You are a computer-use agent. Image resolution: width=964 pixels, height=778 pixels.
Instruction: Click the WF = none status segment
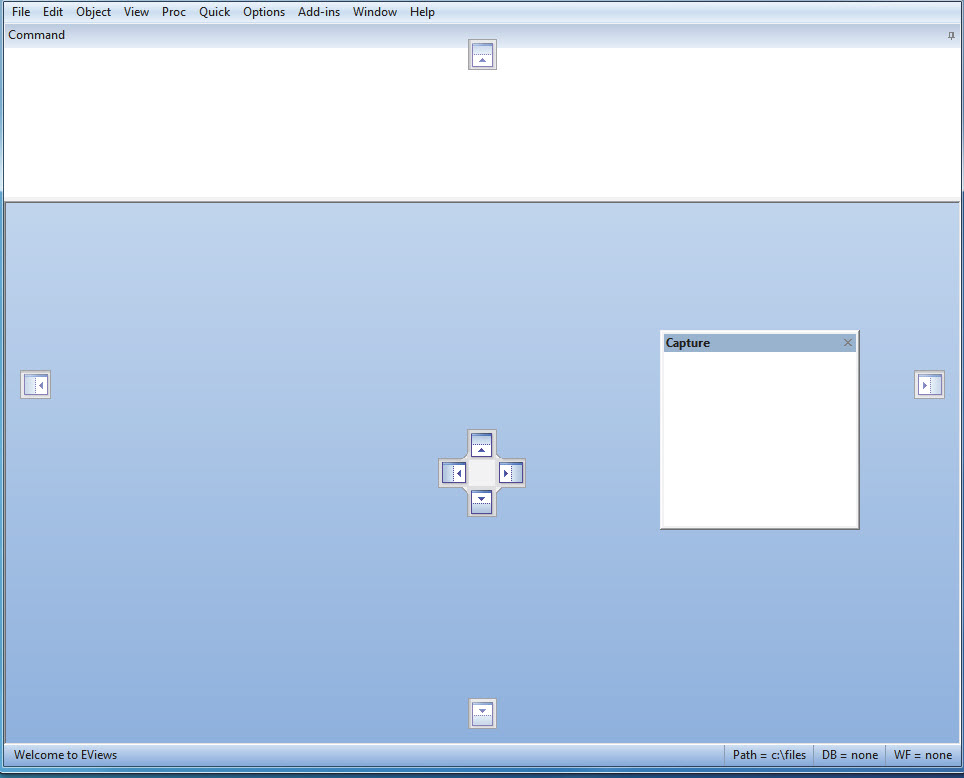click(922, 754)
